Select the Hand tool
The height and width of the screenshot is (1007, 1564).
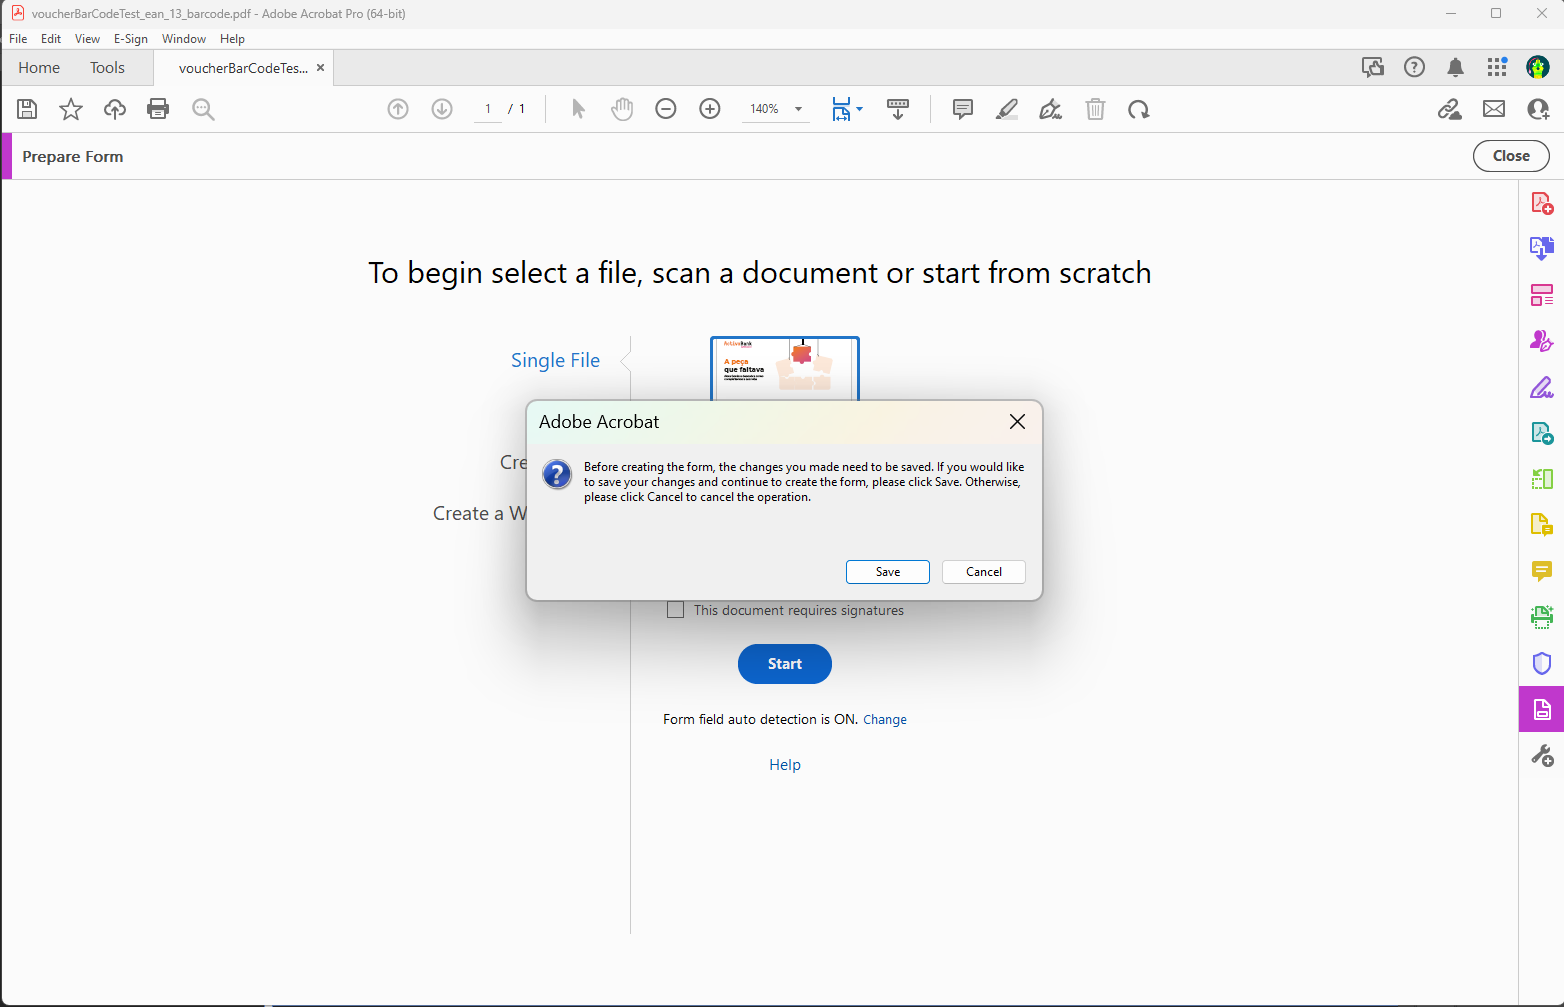pyautogui.click(x=621, y=109)
